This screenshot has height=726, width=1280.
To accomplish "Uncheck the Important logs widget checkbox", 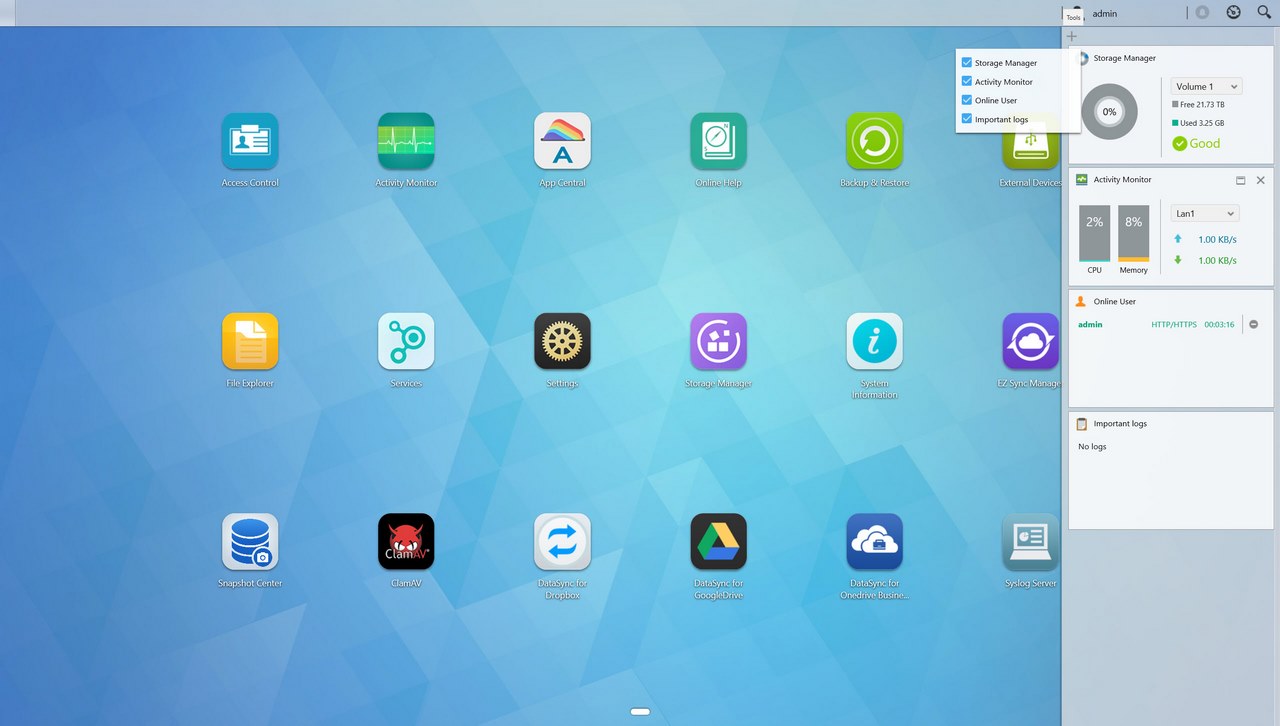I will 966,119.
